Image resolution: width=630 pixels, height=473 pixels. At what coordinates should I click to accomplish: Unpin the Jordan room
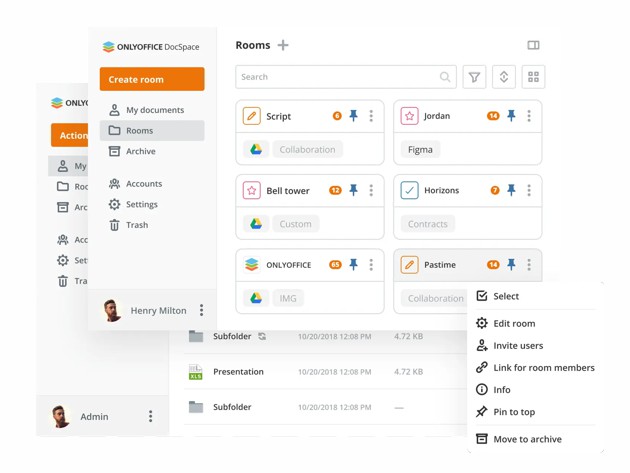pos(511,116)
